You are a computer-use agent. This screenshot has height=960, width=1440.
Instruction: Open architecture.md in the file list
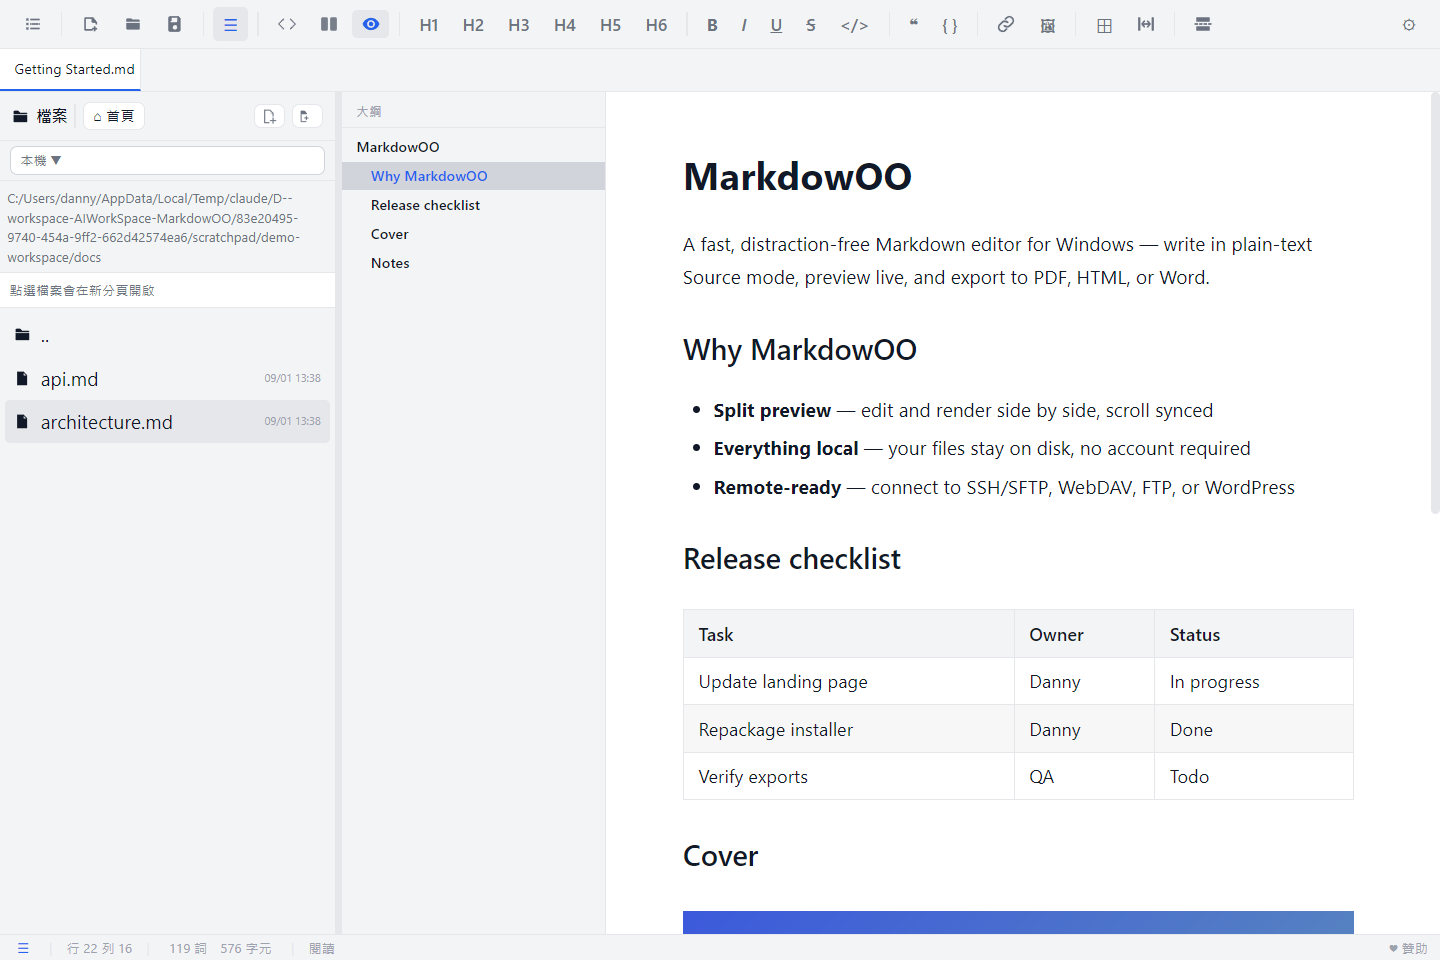pyautogui.click(x=167, y=422)
